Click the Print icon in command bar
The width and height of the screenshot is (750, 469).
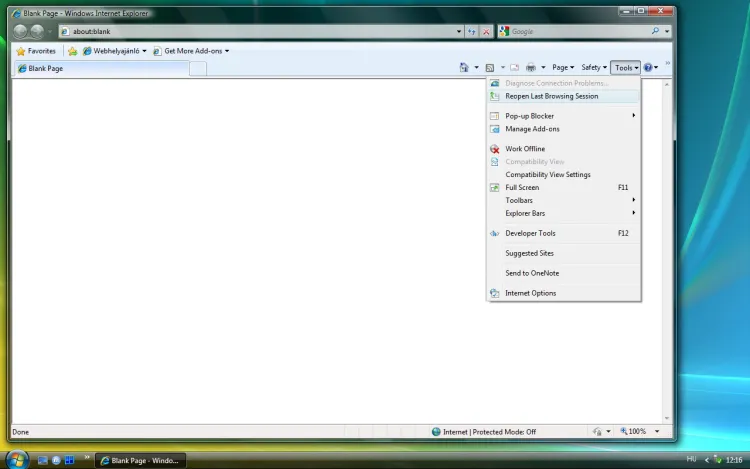(x=531, y=67)
